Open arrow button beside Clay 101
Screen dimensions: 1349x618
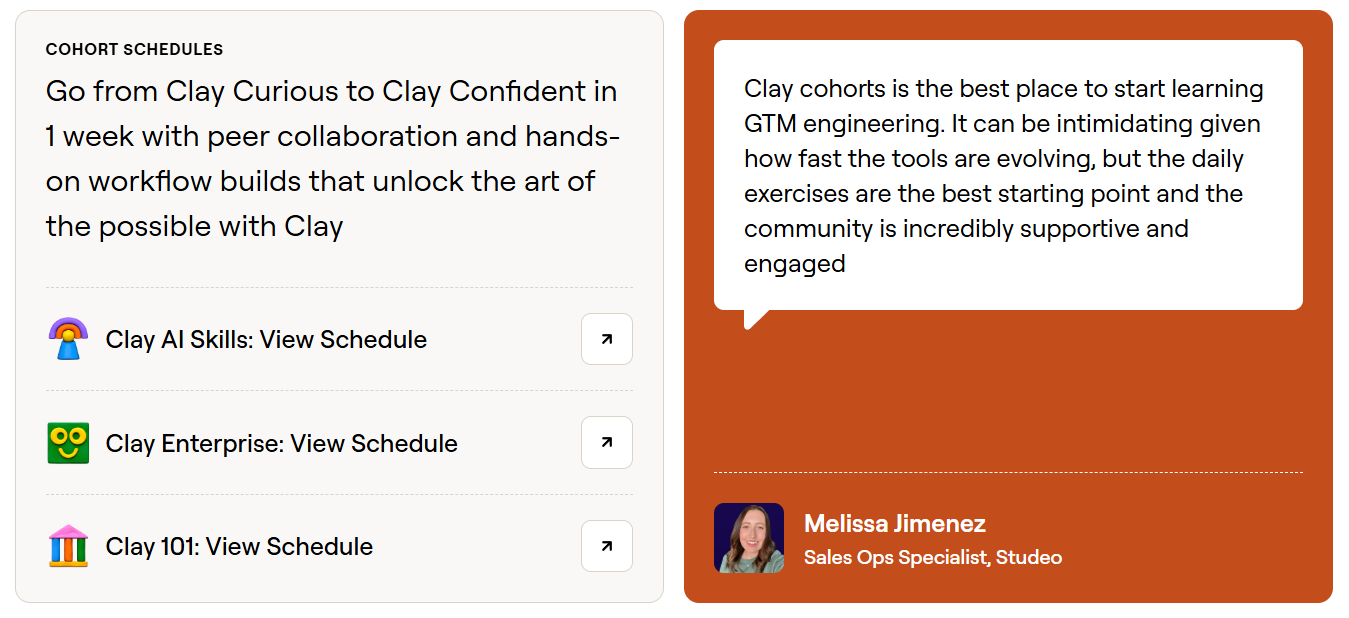(x=607, y=546)
